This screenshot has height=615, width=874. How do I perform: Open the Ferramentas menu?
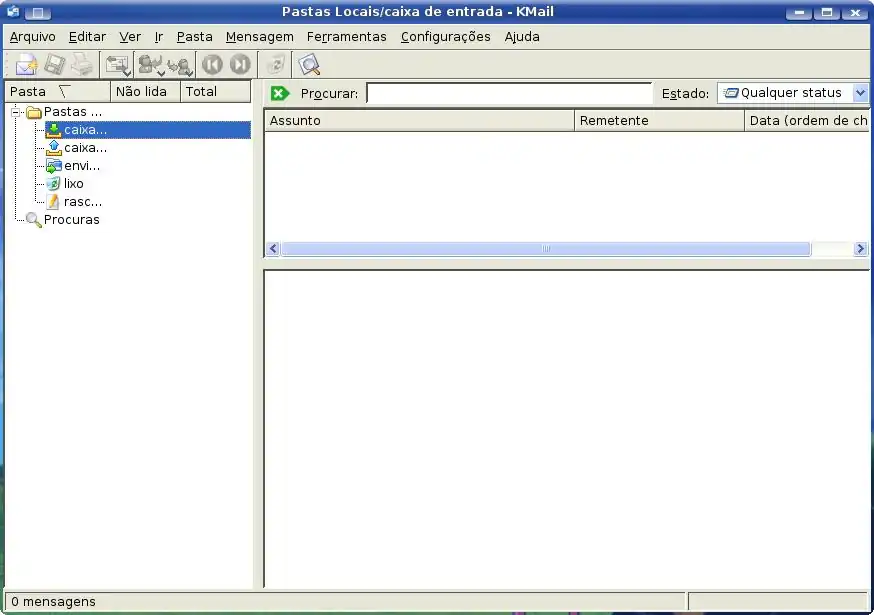(x=346, y=36)
